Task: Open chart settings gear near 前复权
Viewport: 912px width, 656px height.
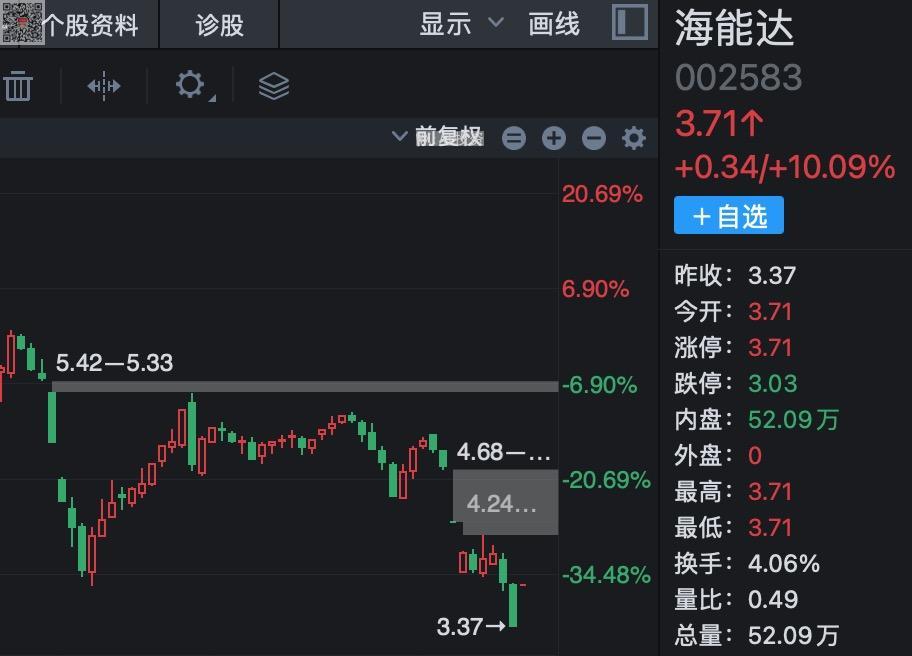Action: click(634, 138)
